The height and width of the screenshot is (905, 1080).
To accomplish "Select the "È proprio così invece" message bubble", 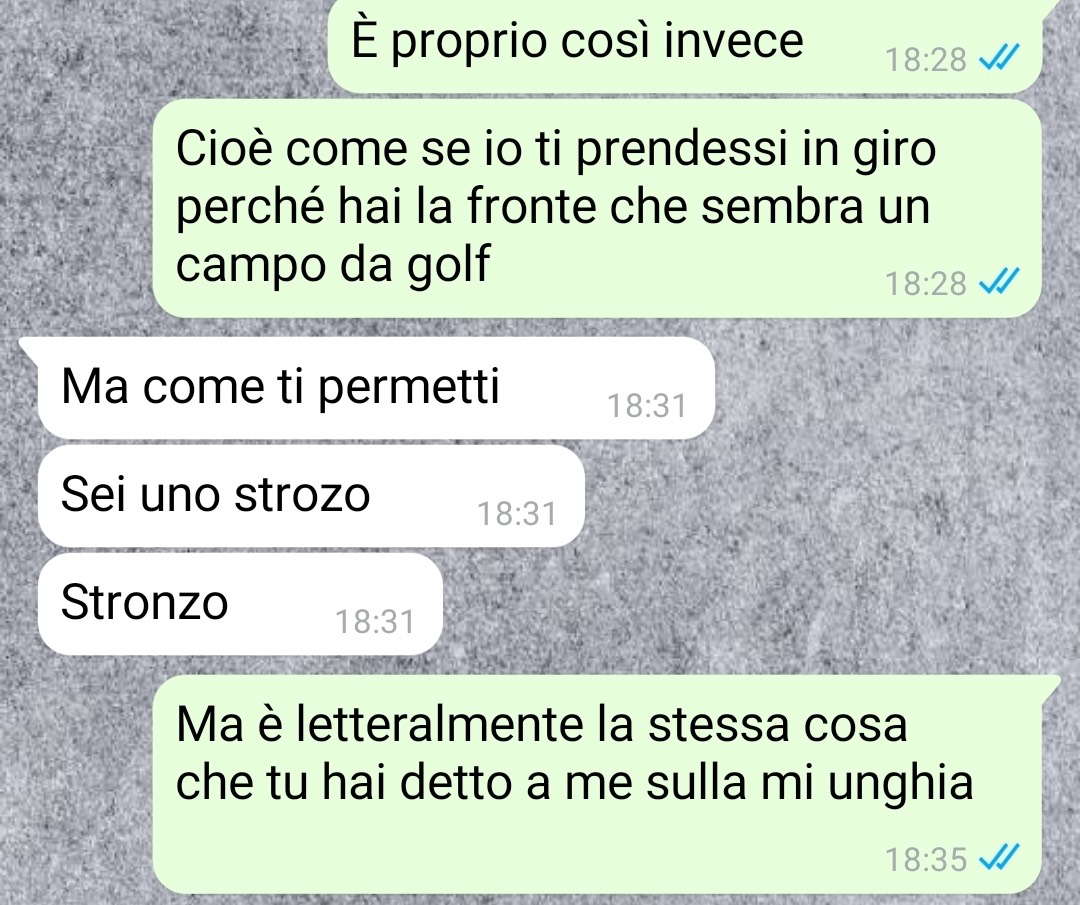I will pos(685,45).
